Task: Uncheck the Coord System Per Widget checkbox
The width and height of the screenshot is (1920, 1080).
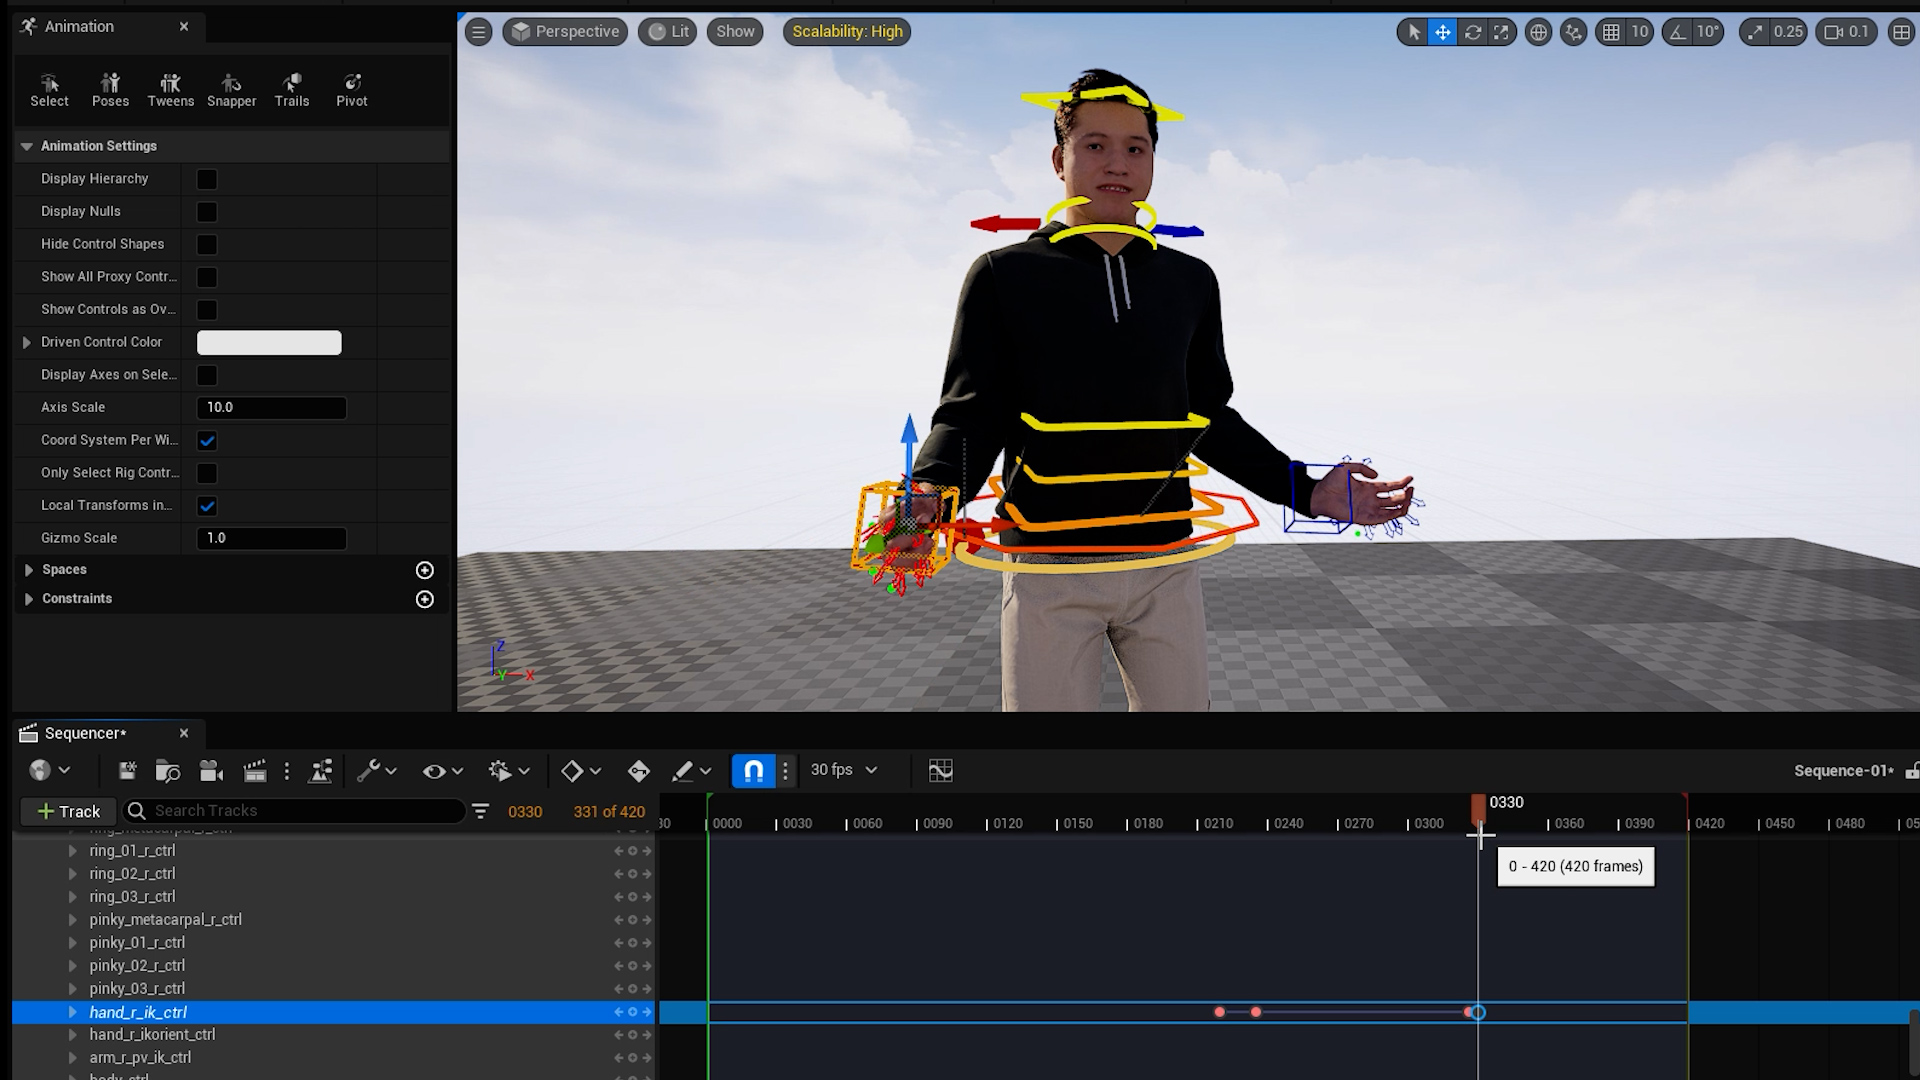Action: tap(207, 441)
